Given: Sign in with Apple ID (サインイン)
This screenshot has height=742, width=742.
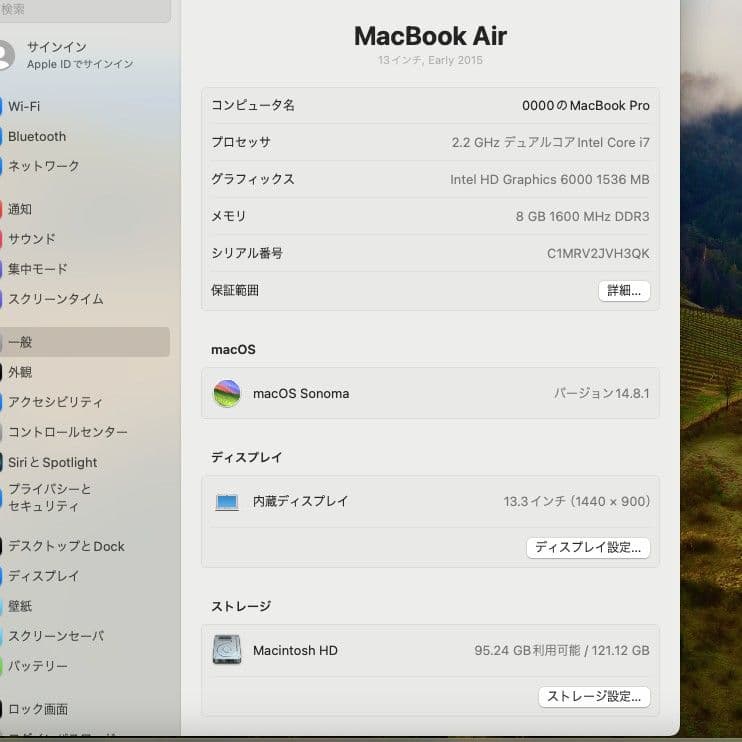Looking at the screenshot, I should click(80, 55).
